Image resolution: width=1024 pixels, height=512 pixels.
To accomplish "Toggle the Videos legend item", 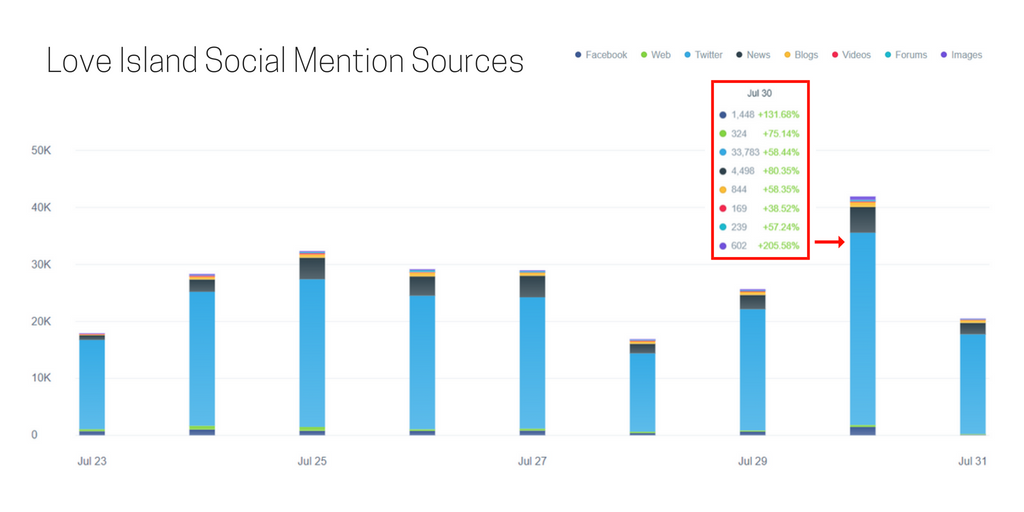I will pyautogui.click(x=850, y=55).
